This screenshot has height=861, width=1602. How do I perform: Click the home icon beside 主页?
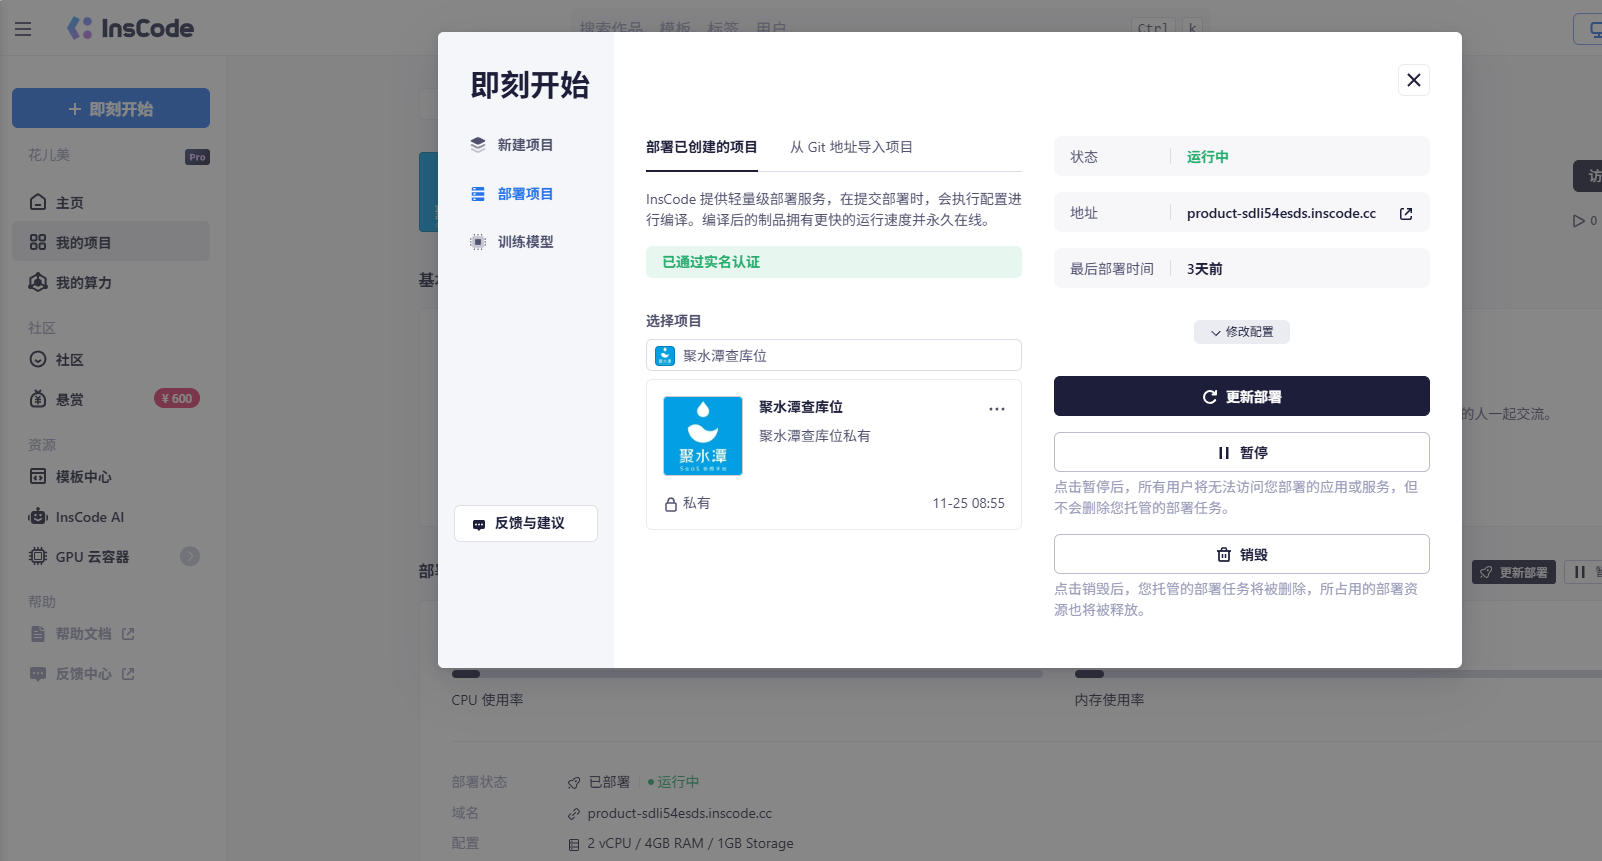38,202
